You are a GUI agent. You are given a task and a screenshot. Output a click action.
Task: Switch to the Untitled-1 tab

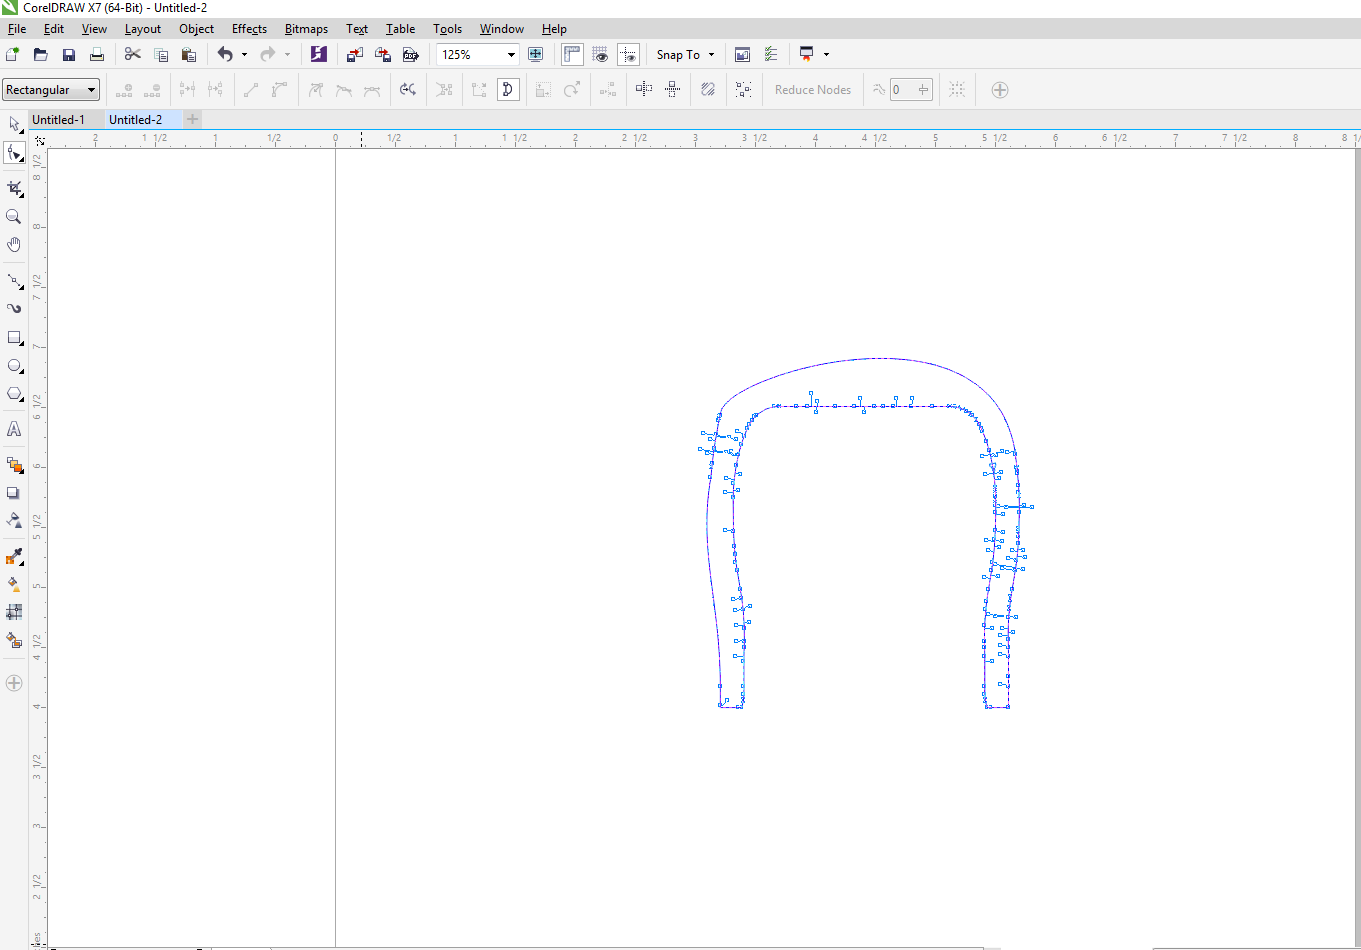pos(58,120)
